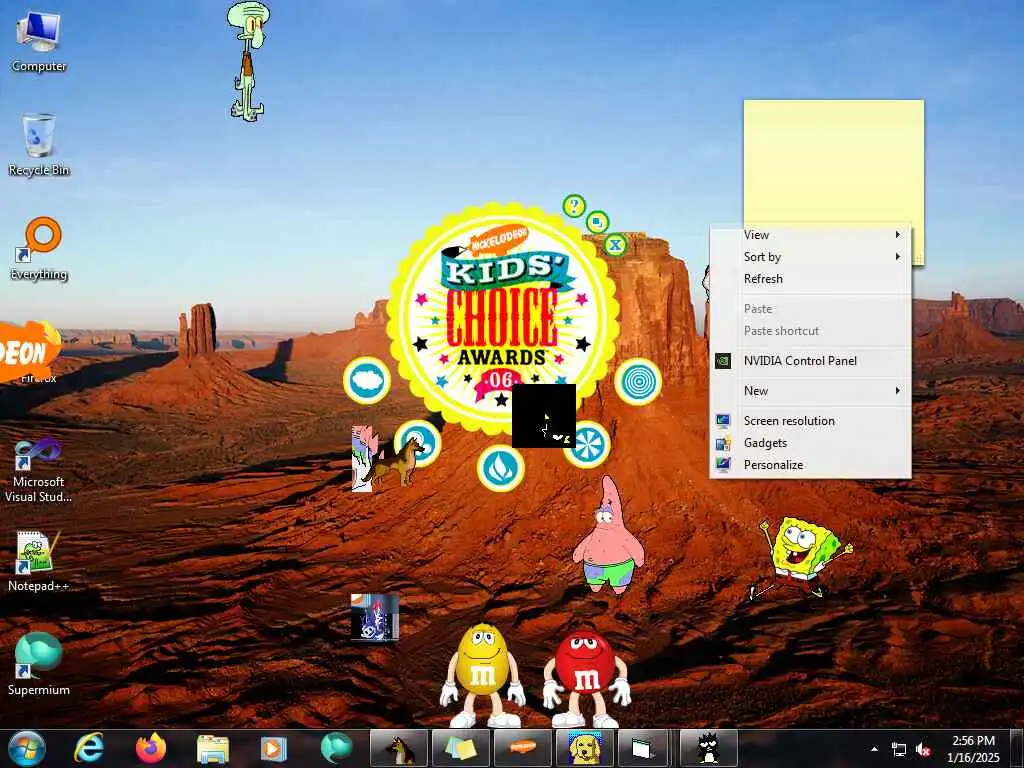Click the cloud circle button on Kids' Choice gadget
The height and width of the screenshot is (768, 1024).
[x=367, y=380]
